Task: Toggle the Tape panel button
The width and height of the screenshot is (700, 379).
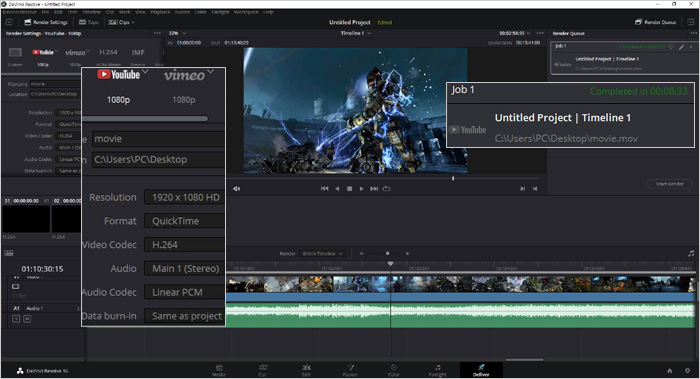Action: click(x=88, y=22)
